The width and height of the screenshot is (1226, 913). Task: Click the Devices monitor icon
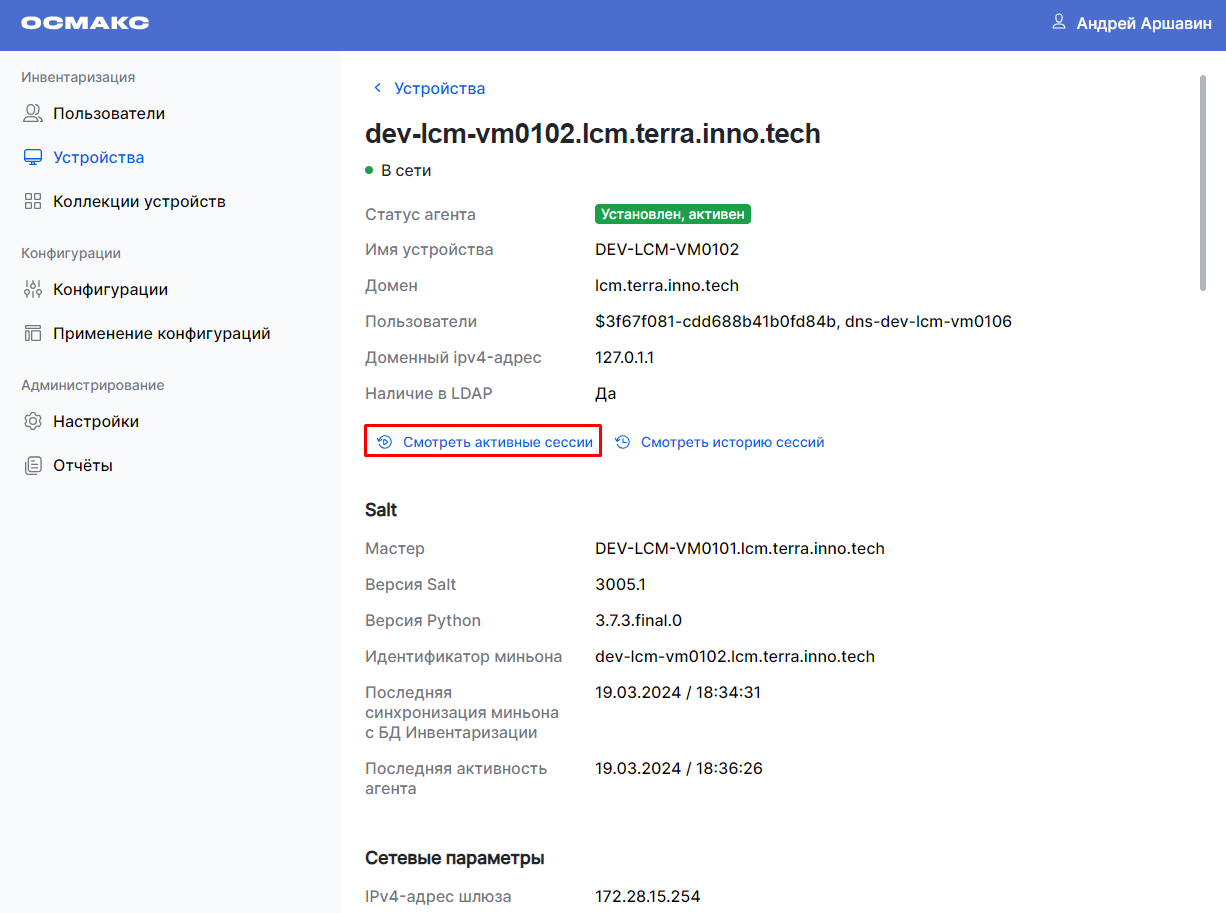click(33, 158)
